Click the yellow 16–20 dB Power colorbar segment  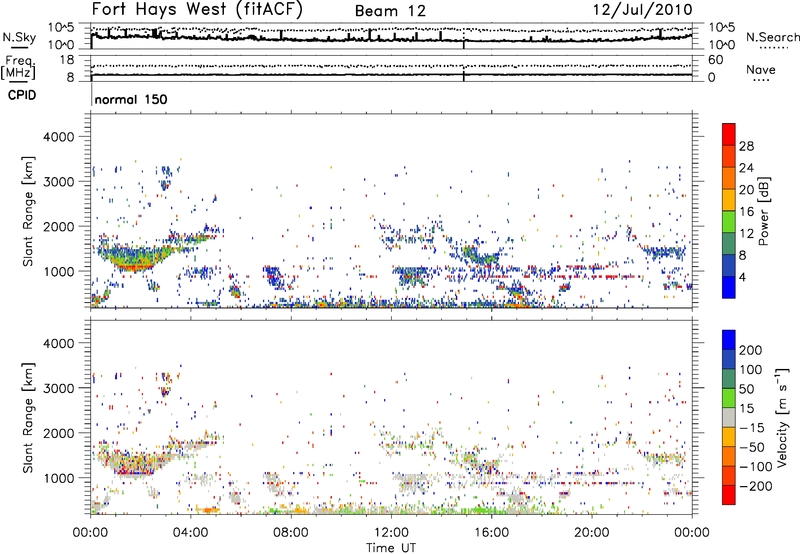[x=729, y=200]
